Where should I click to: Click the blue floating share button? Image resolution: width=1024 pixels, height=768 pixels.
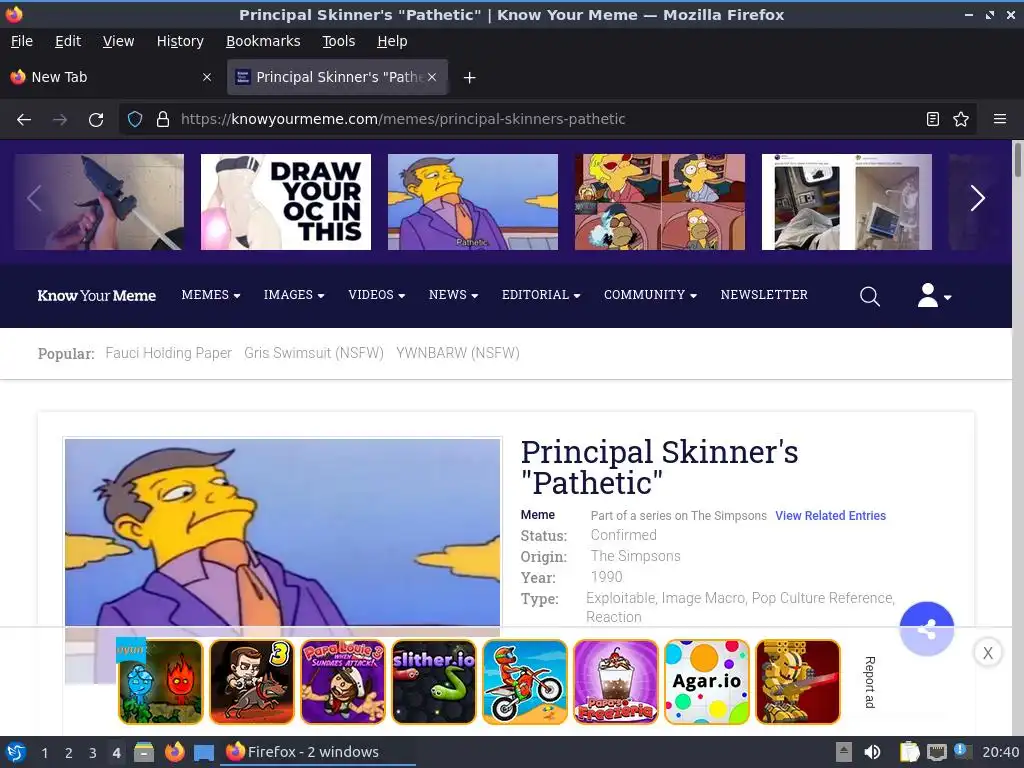click(x=926, y=629)
